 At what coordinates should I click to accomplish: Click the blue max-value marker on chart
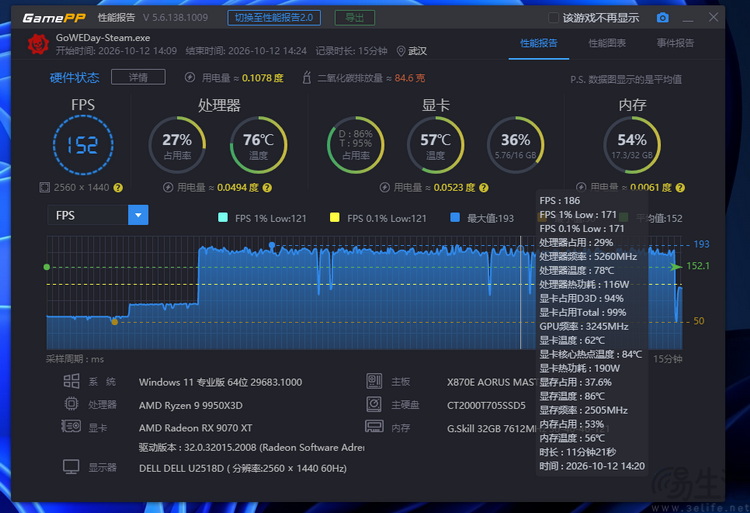click(x=272, y=245)
